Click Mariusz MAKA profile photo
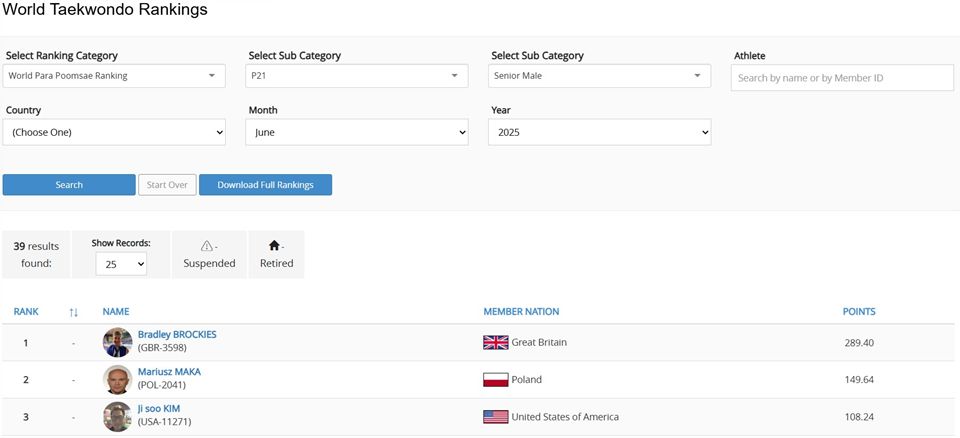 click(118, 380)
